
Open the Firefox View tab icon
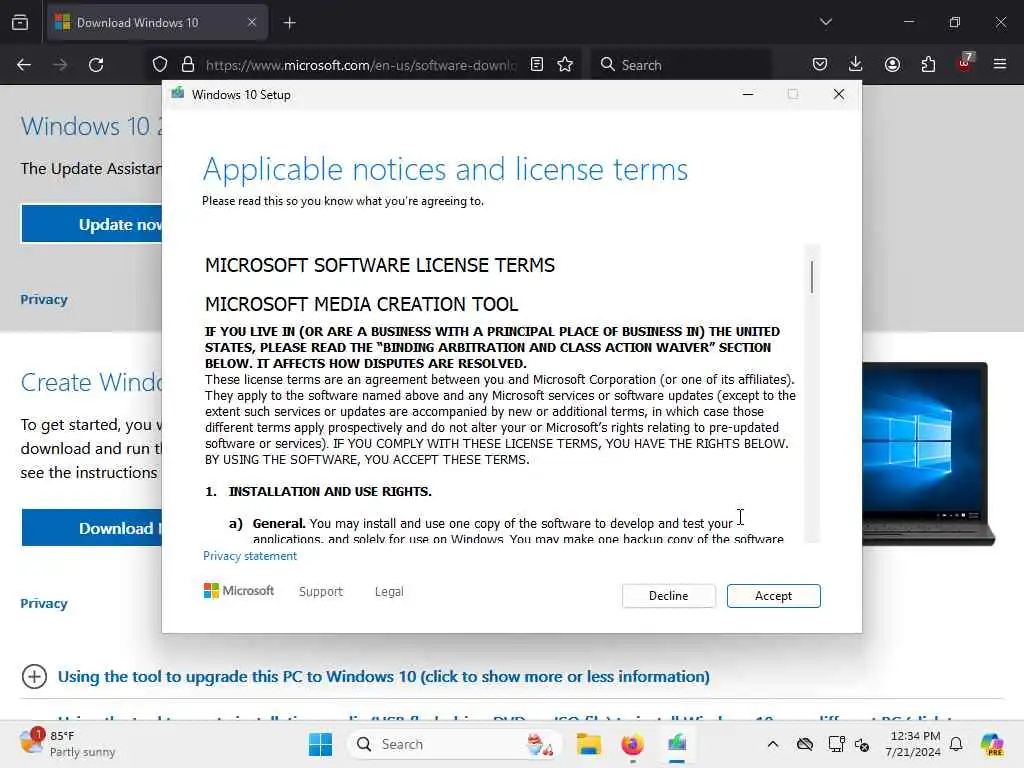[20, 23]
